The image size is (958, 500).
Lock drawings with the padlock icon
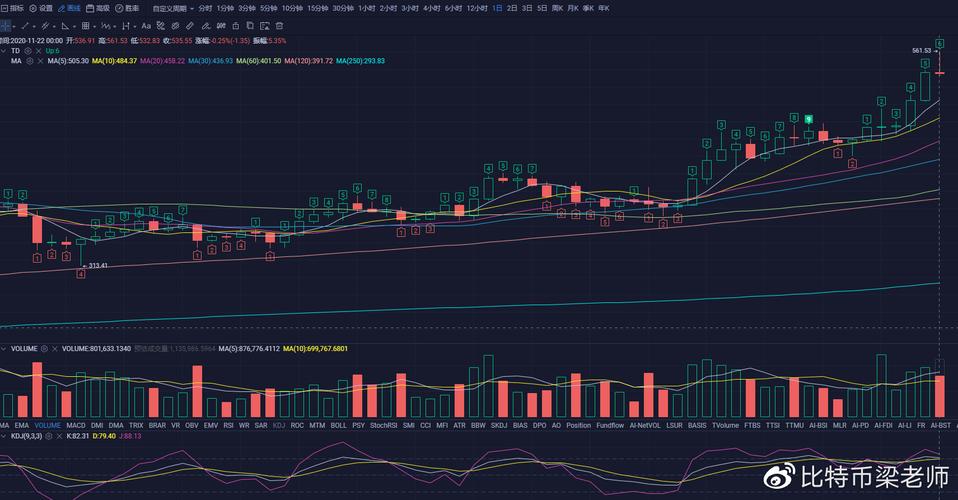[236, 26]
